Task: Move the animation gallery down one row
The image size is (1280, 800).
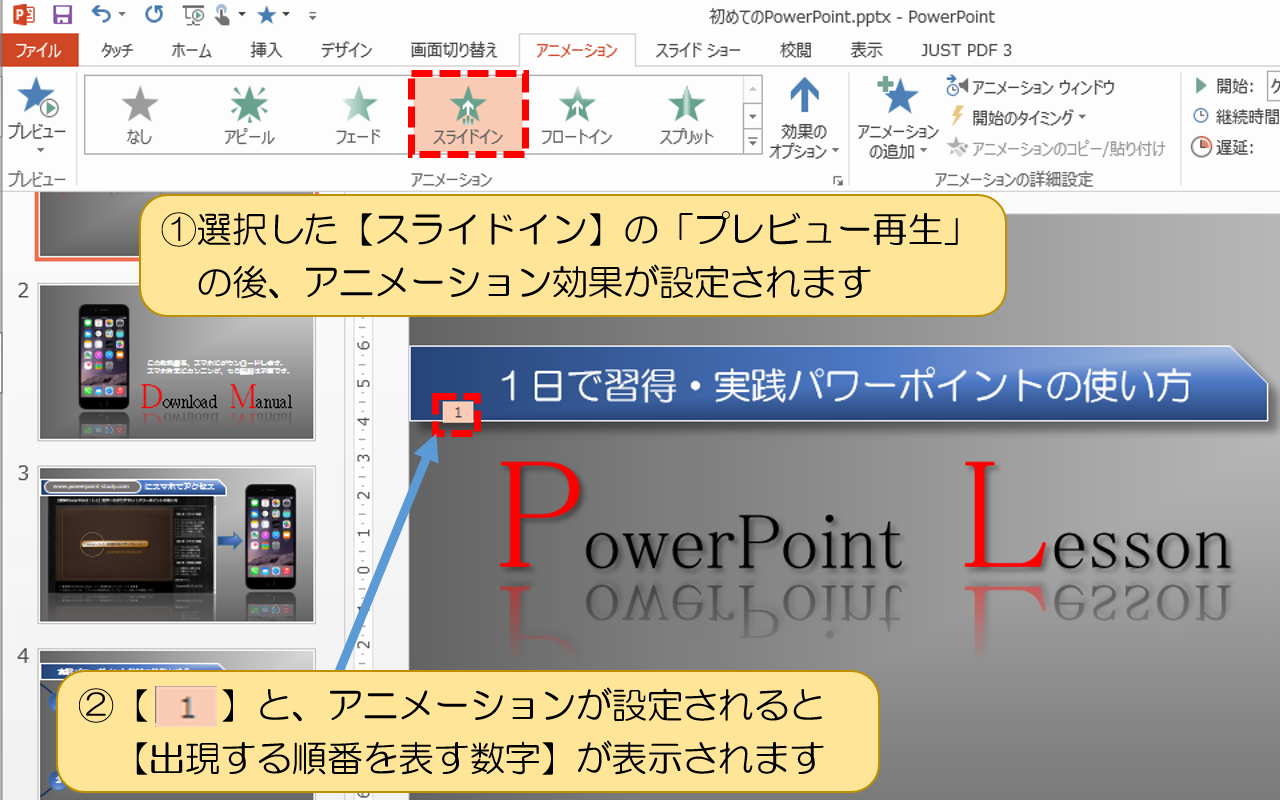Action: tap(753, 116)
